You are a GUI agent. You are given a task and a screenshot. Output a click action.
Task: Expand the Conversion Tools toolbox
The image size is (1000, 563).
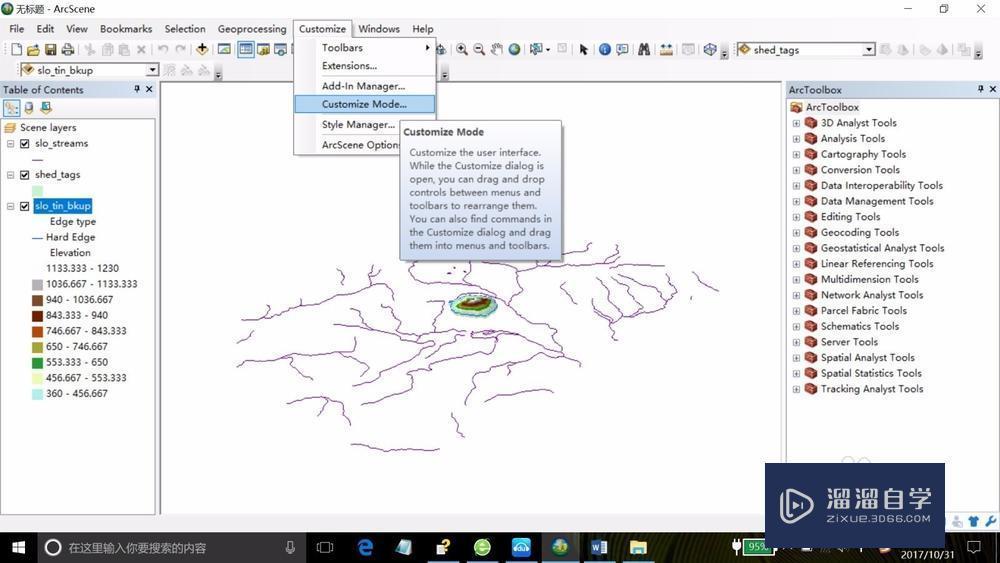coord(796,170)
